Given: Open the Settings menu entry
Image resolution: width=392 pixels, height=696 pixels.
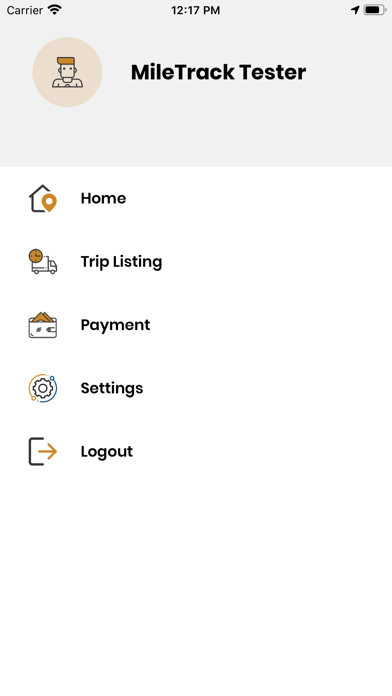Looking at the screenshot, I should coord(196,388).
